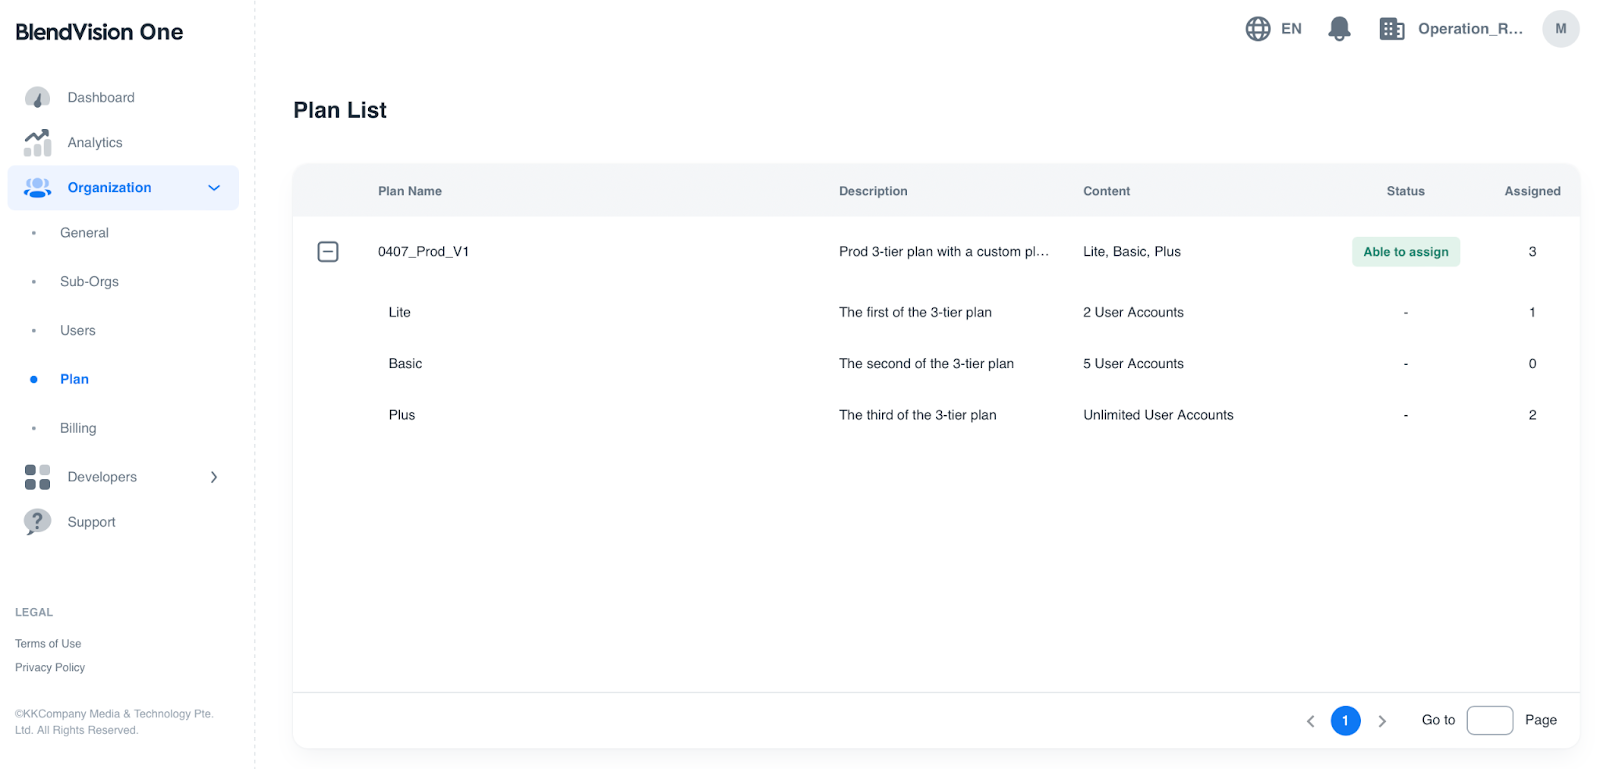Collapse the Organization menu chevron
The height and width of the screenshot is (769, 1600).
point(214,188)
